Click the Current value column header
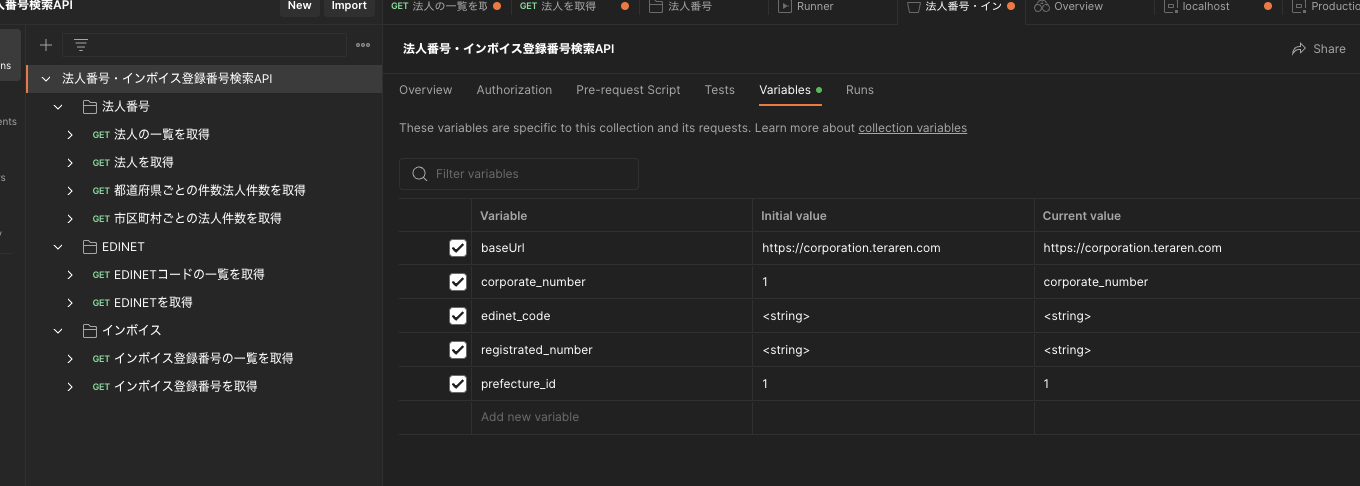1360x486 pixels. click(x=1081, y=216)
